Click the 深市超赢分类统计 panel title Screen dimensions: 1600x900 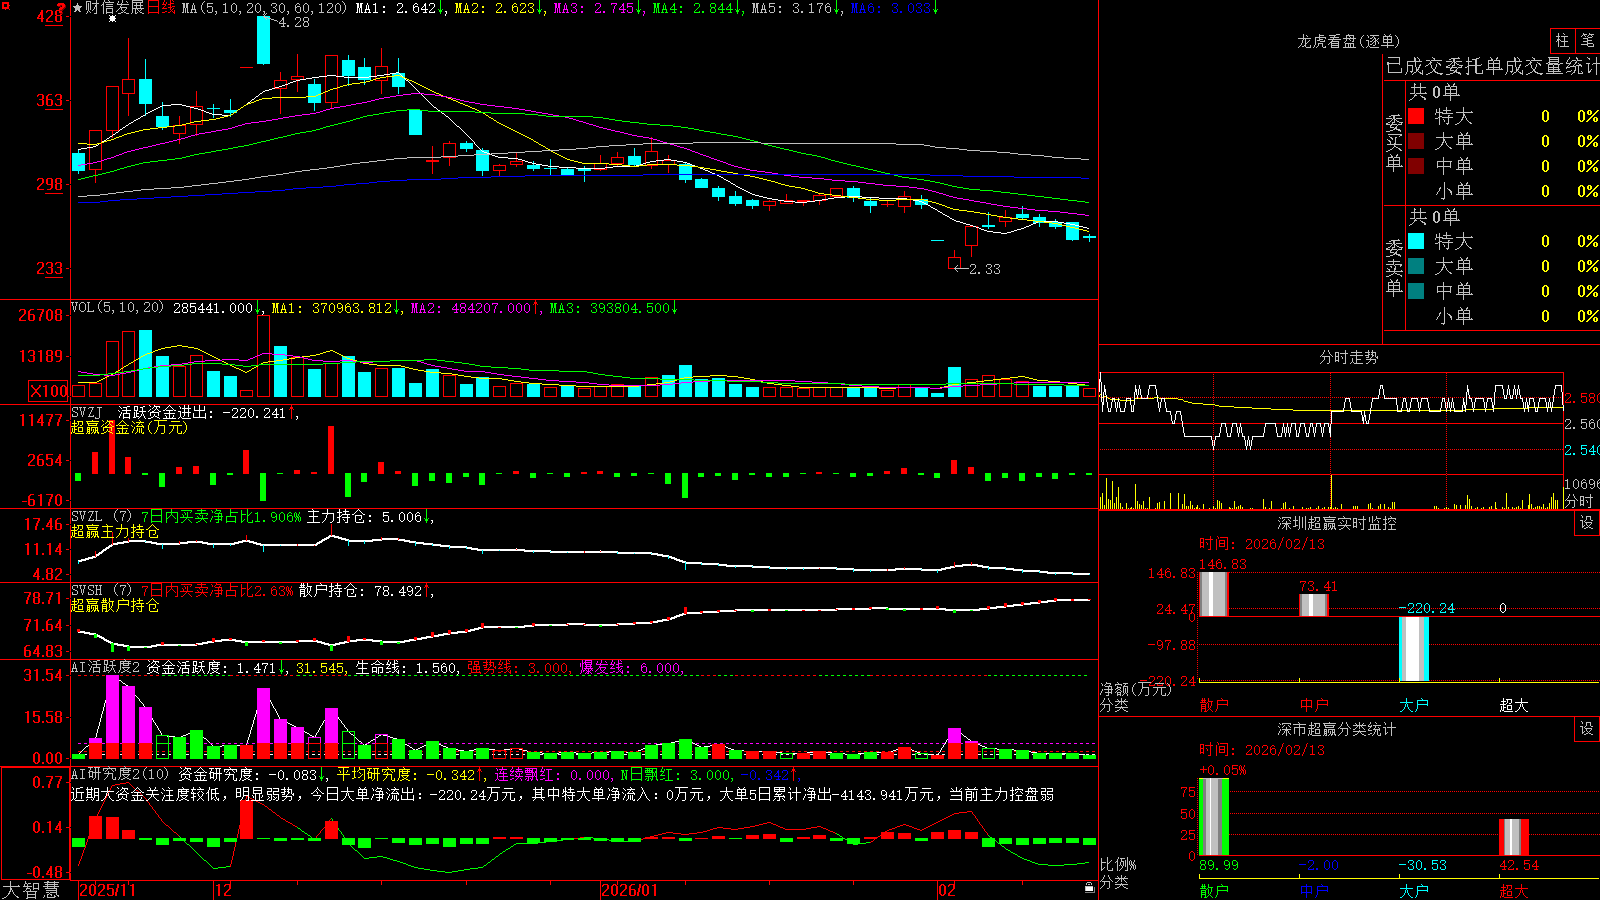tap(1336, 729)
